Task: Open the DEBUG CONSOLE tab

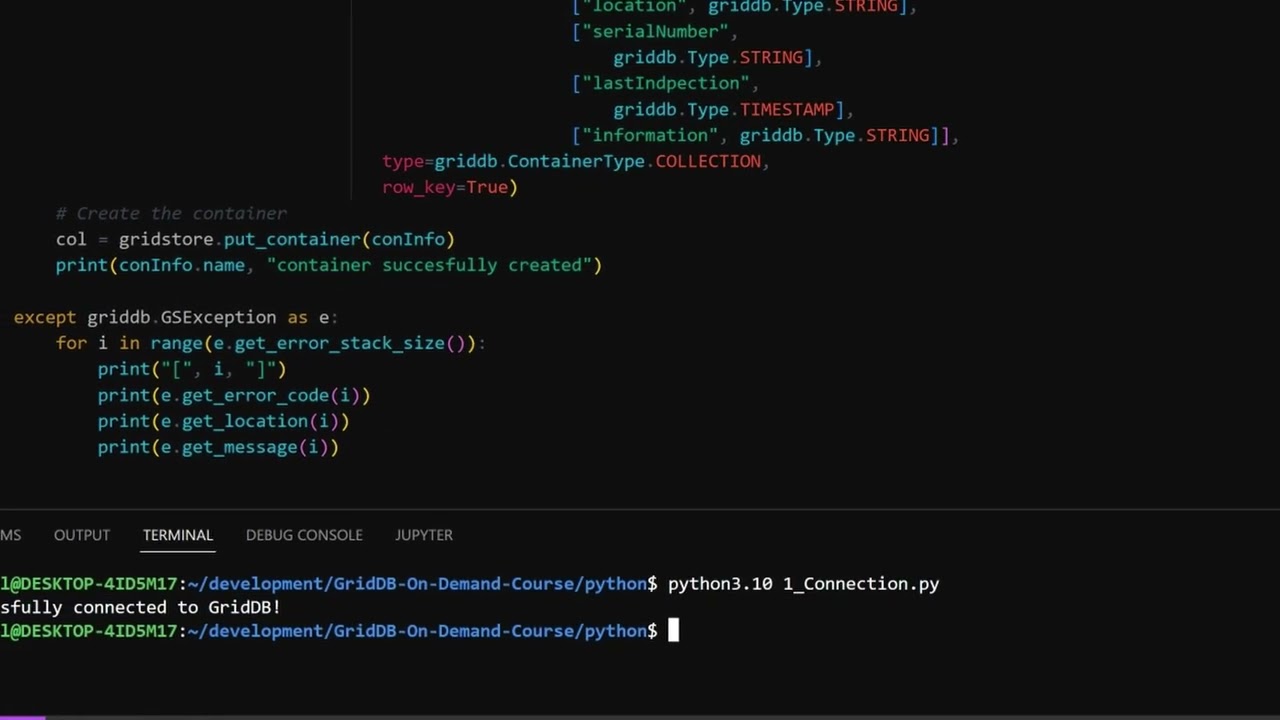Action: (x=304, y=535)
